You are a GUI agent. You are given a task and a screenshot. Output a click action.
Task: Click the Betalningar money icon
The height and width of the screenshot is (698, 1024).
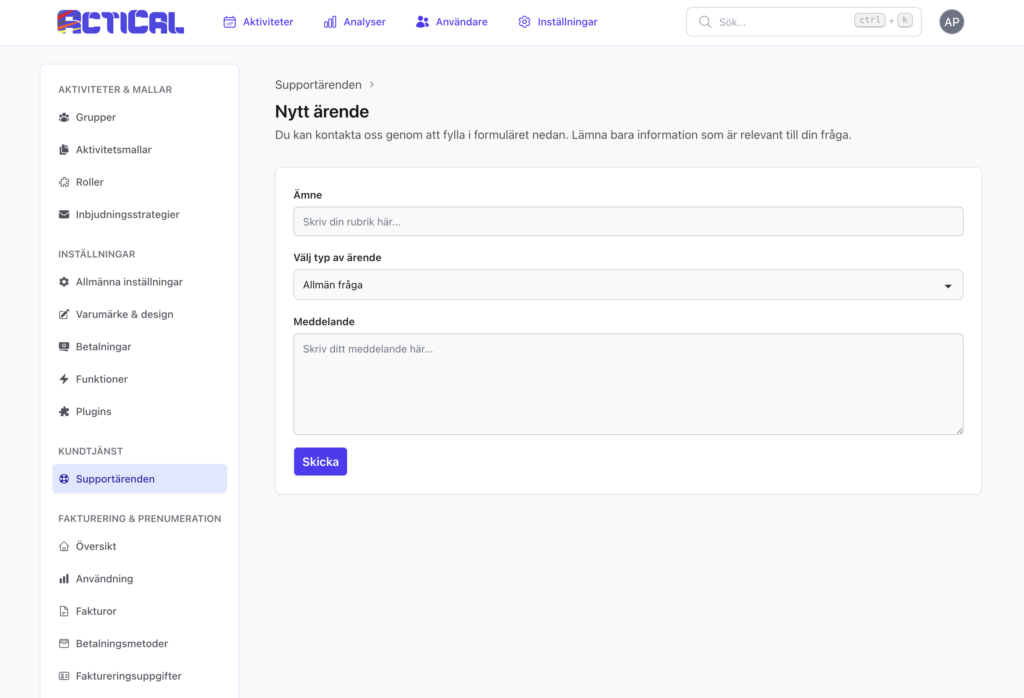pos(64,347)
